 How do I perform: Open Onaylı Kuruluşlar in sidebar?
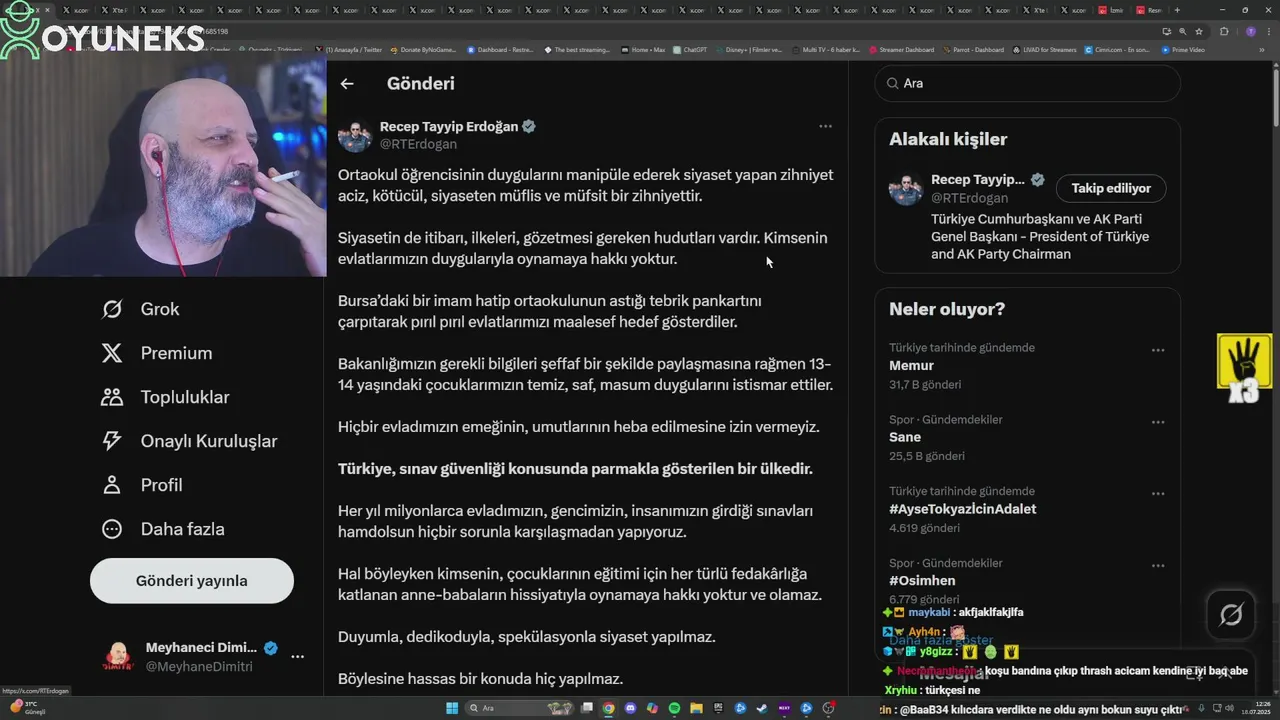(188, 441)
